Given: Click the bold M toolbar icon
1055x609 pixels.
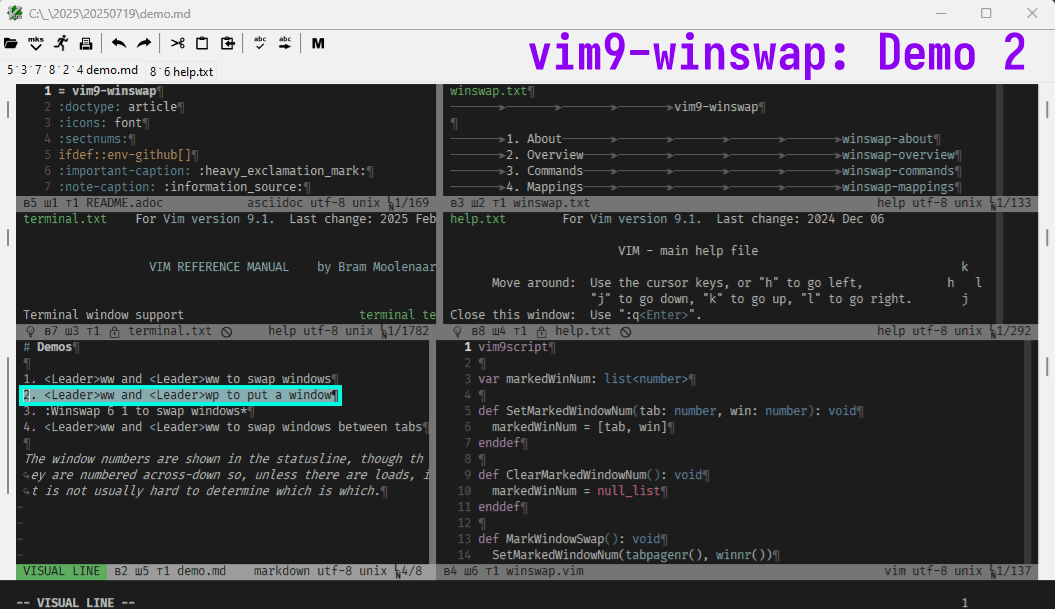Looking at the screenshot, I should pos(318,44).
